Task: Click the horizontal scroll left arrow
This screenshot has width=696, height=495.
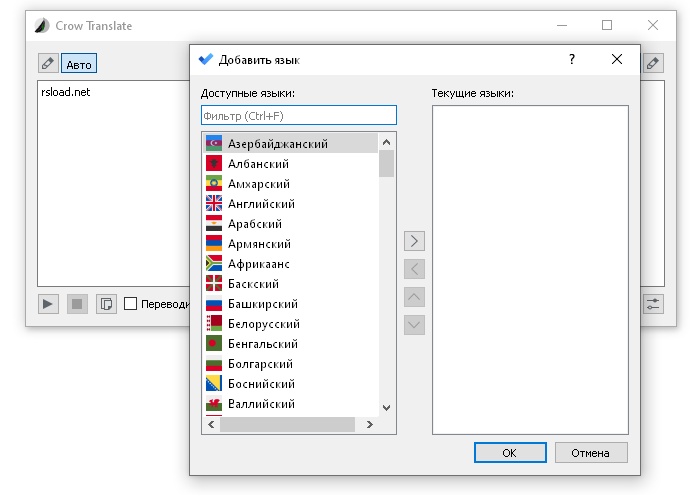Action: pyautogui.click(x=211, y=424)
